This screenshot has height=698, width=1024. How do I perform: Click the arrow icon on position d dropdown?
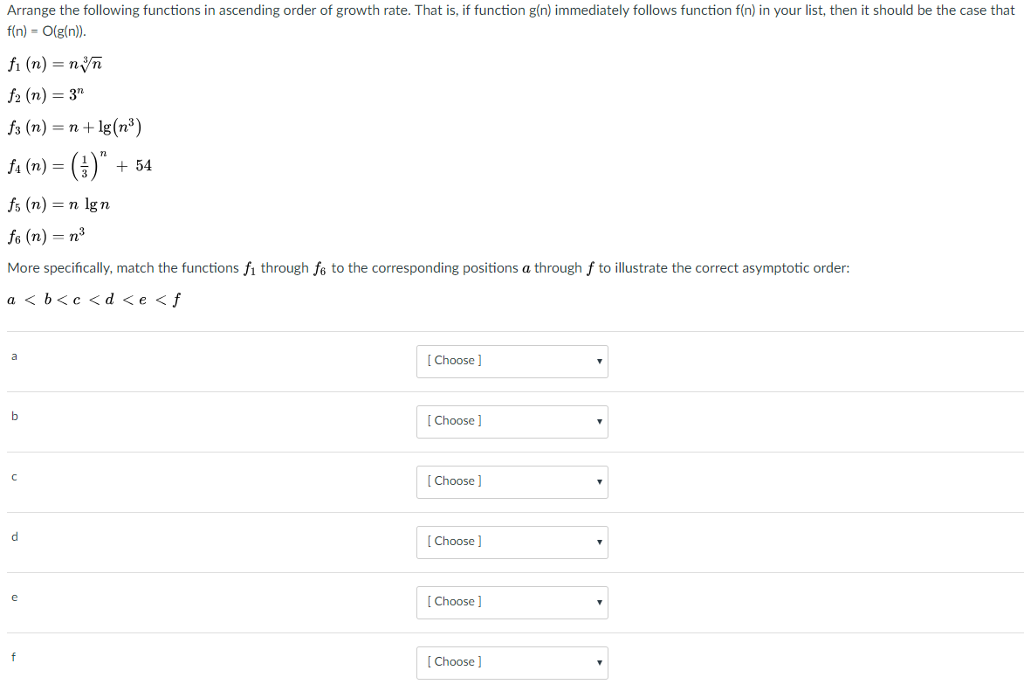pyautogui.click(x=598, y=541)
